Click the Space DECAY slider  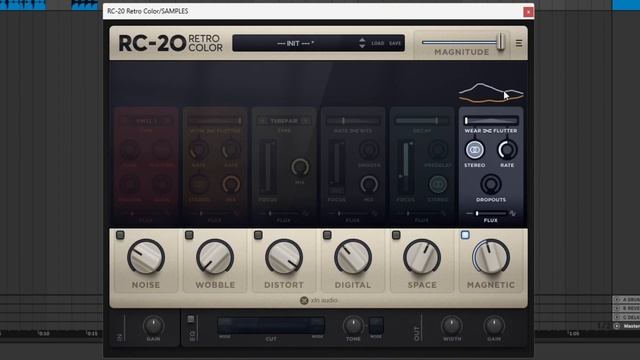[422, 121]
